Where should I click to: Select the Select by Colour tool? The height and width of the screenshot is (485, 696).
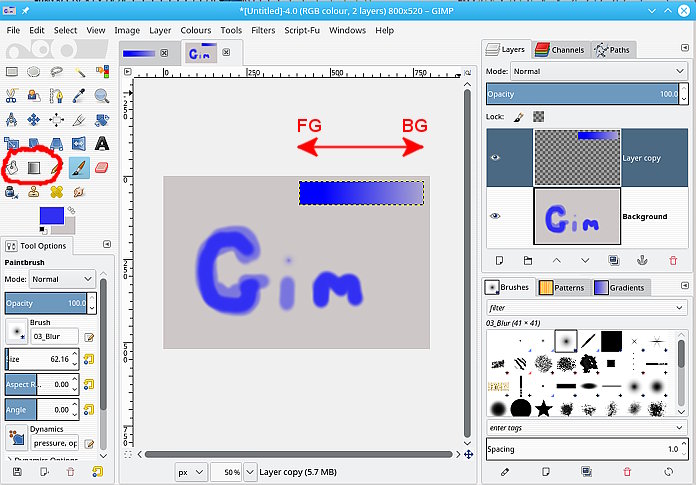(x=102, y=71)
